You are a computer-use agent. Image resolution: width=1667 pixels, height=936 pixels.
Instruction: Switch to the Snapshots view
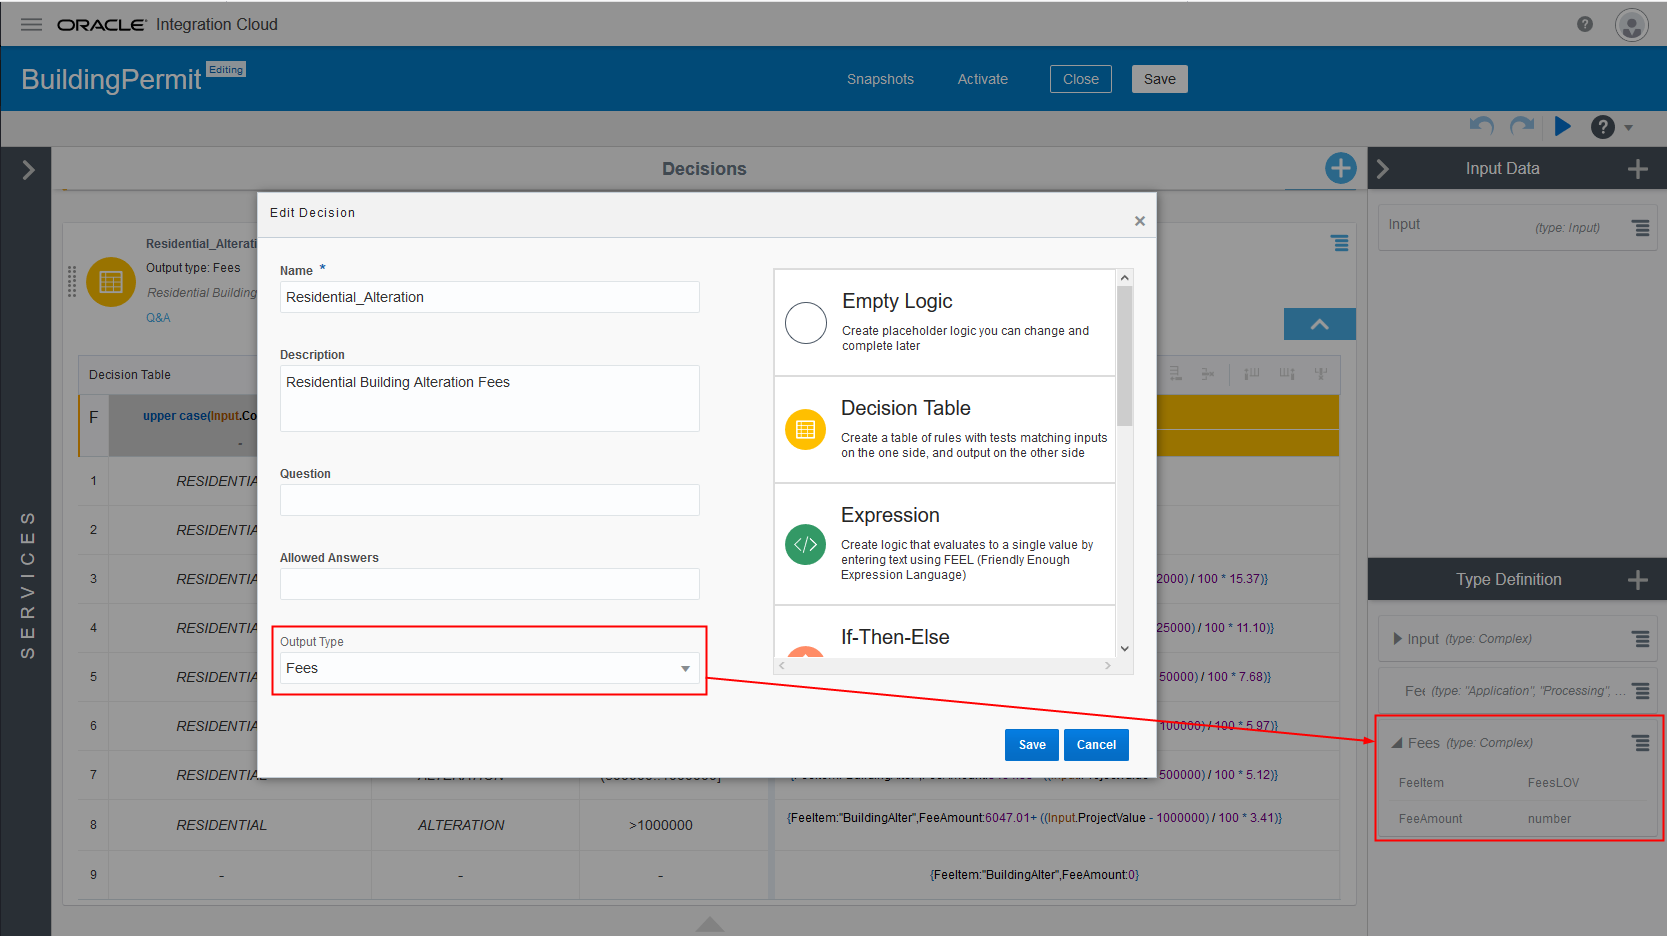click(x=879, y=78)
